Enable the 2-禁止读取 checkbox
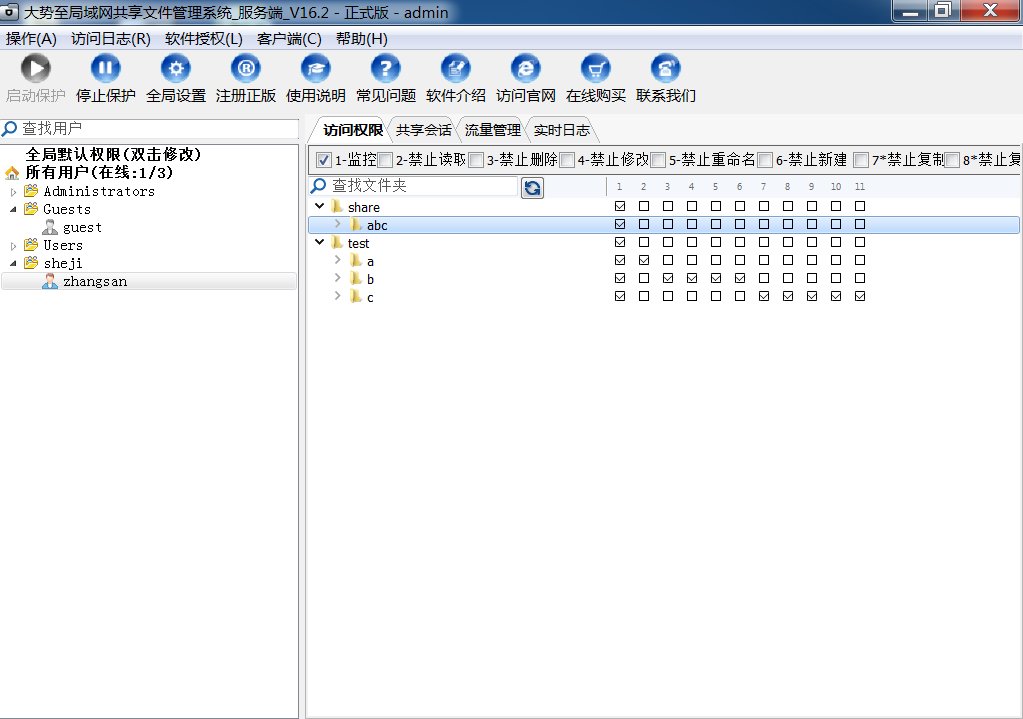The height and width of the screenshot is (719, 1023). (x=385, y=160)
